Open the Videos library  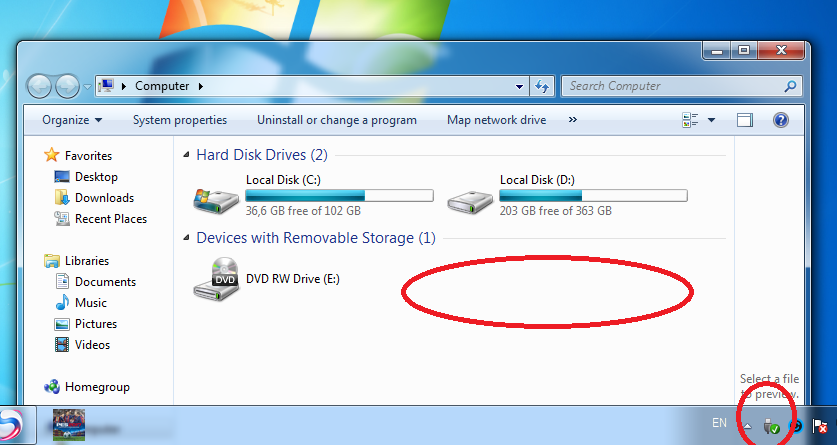pyautogui.click(x=92, y=345)
